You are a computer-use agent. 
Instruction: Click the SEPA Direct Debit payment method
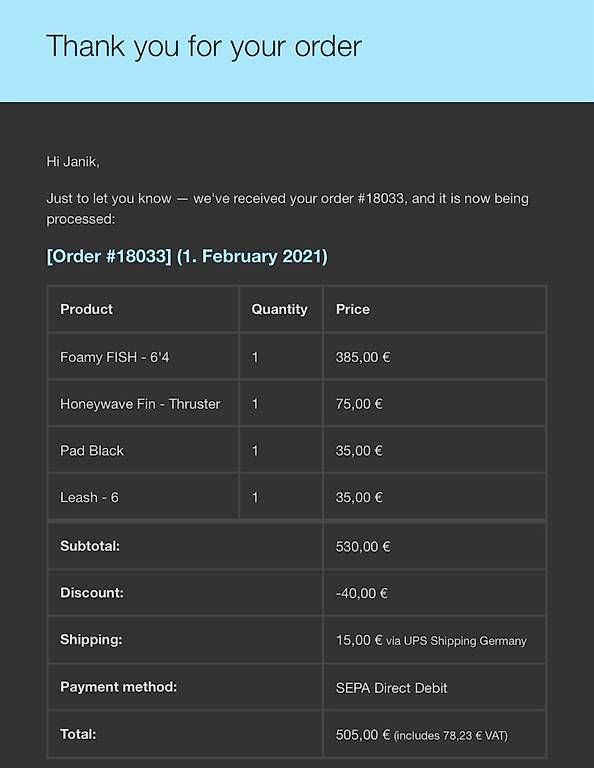point(391,688)
